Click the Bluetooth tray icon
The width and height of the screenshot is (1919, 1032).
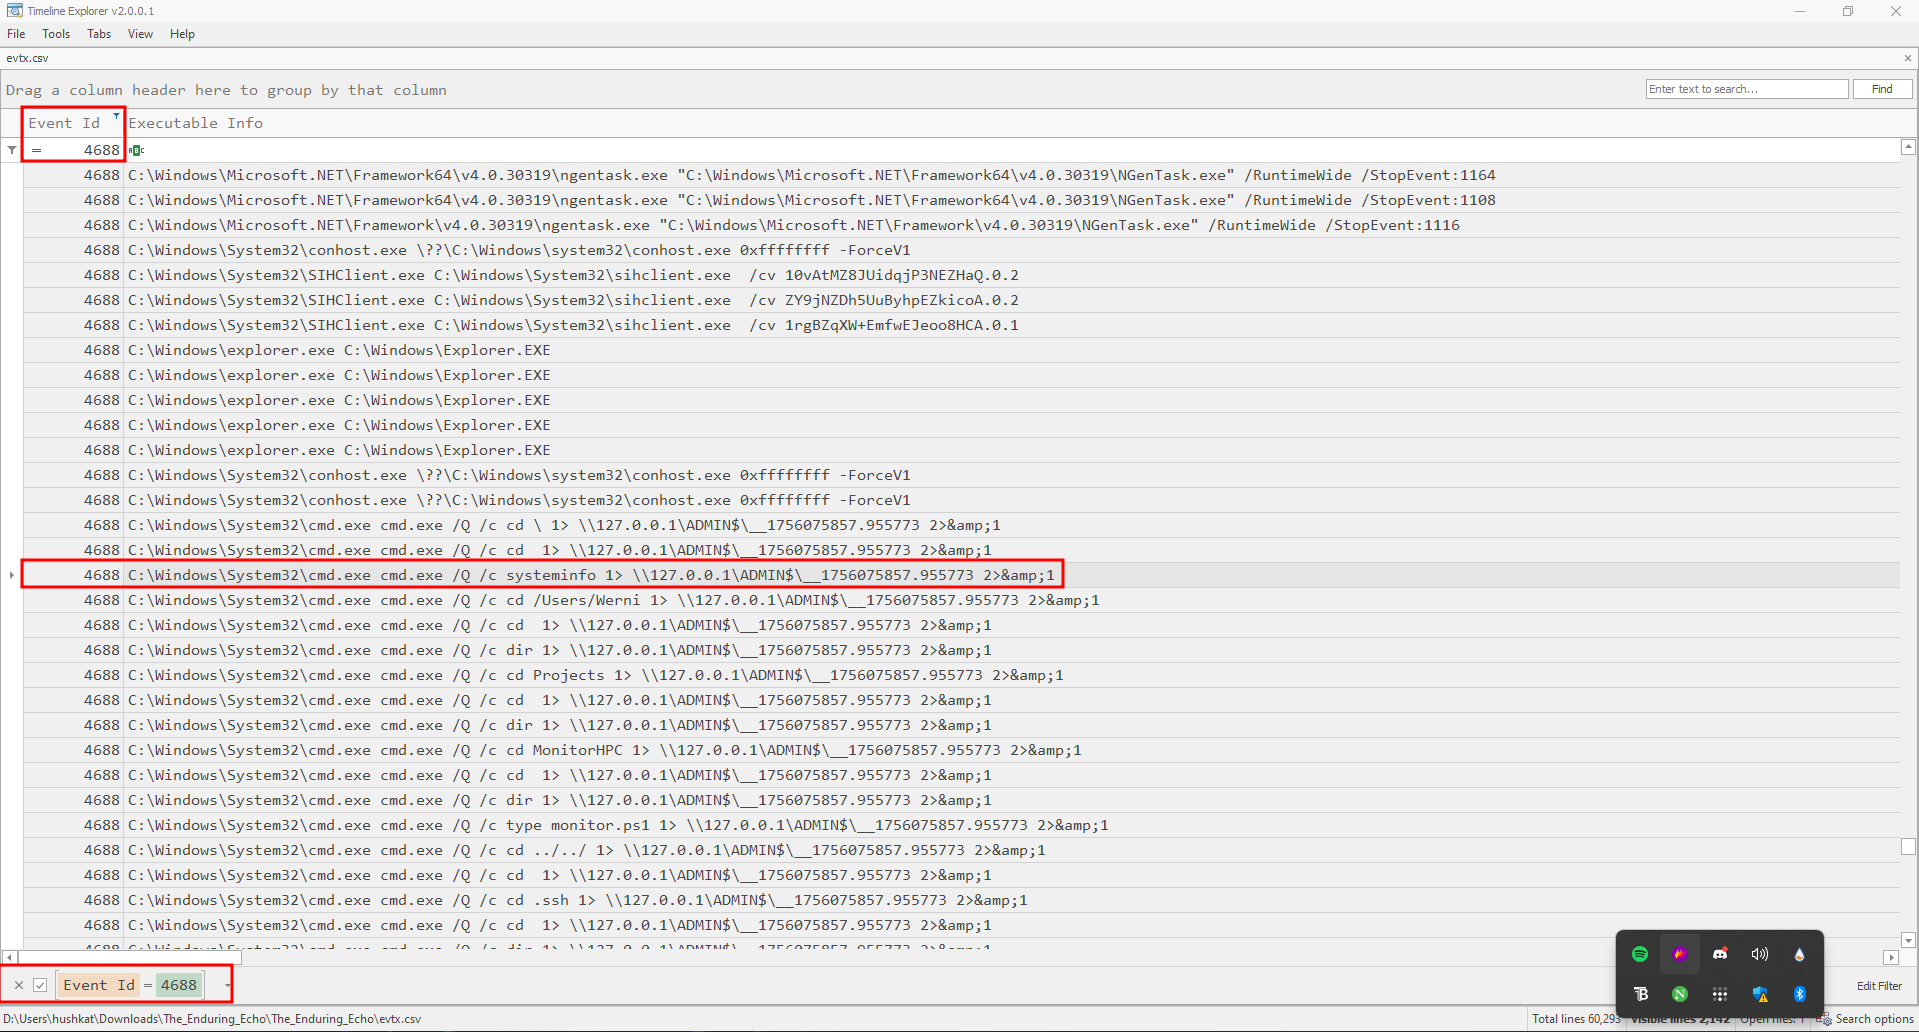coord(1800,994)
